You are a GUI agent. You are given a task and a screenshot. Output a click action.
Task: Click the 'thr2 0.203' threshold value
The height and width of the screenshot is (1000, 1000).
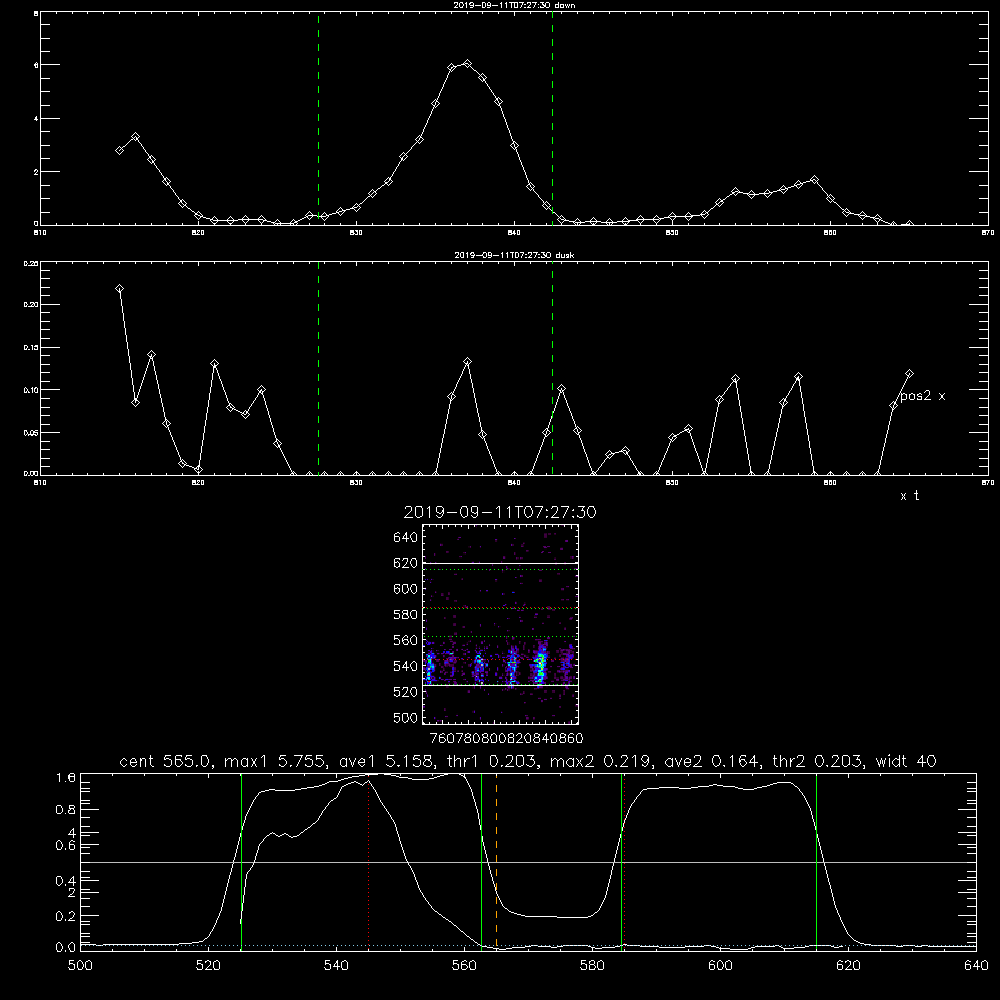[817, 761]
